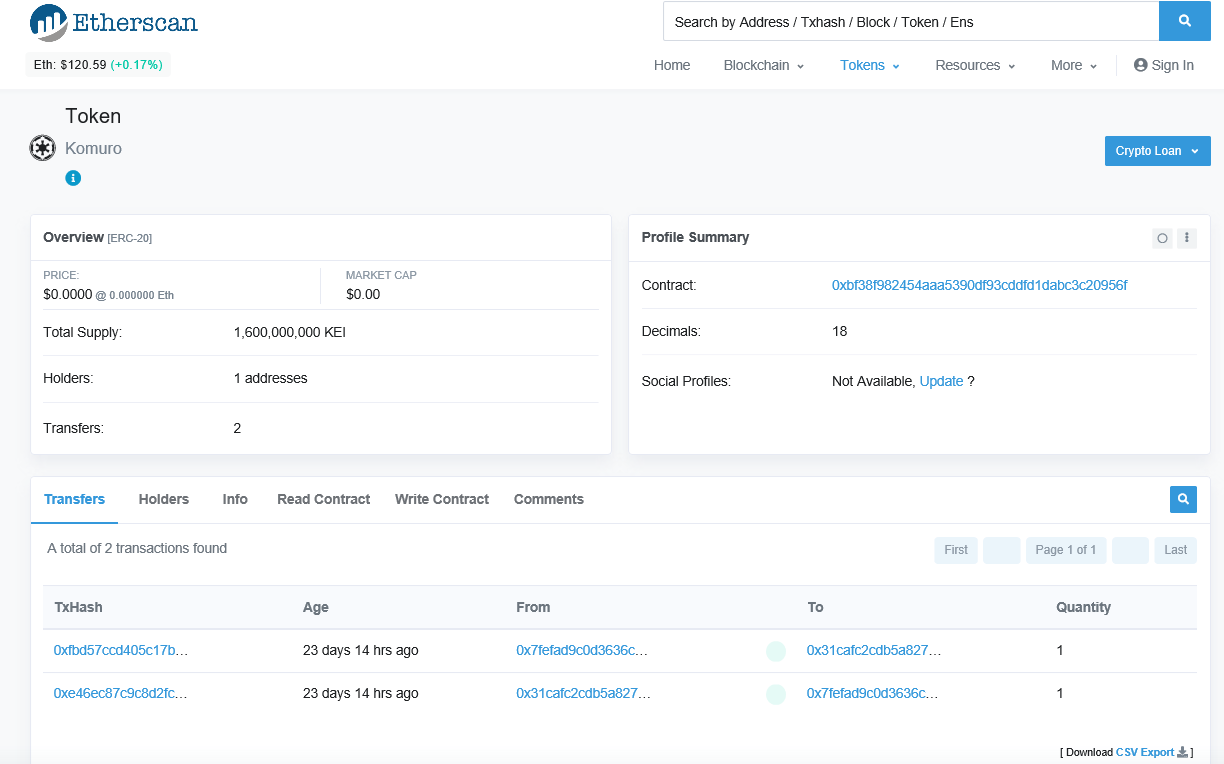
Task: Click the Sign In user icon
Action: point(1140,65)
